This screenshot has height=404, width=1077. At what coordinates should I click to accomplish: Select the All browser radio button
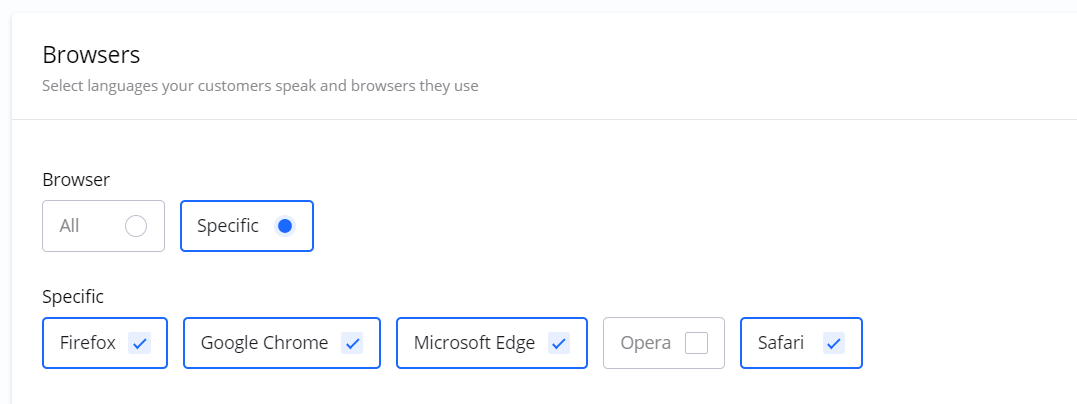(136, 226)
